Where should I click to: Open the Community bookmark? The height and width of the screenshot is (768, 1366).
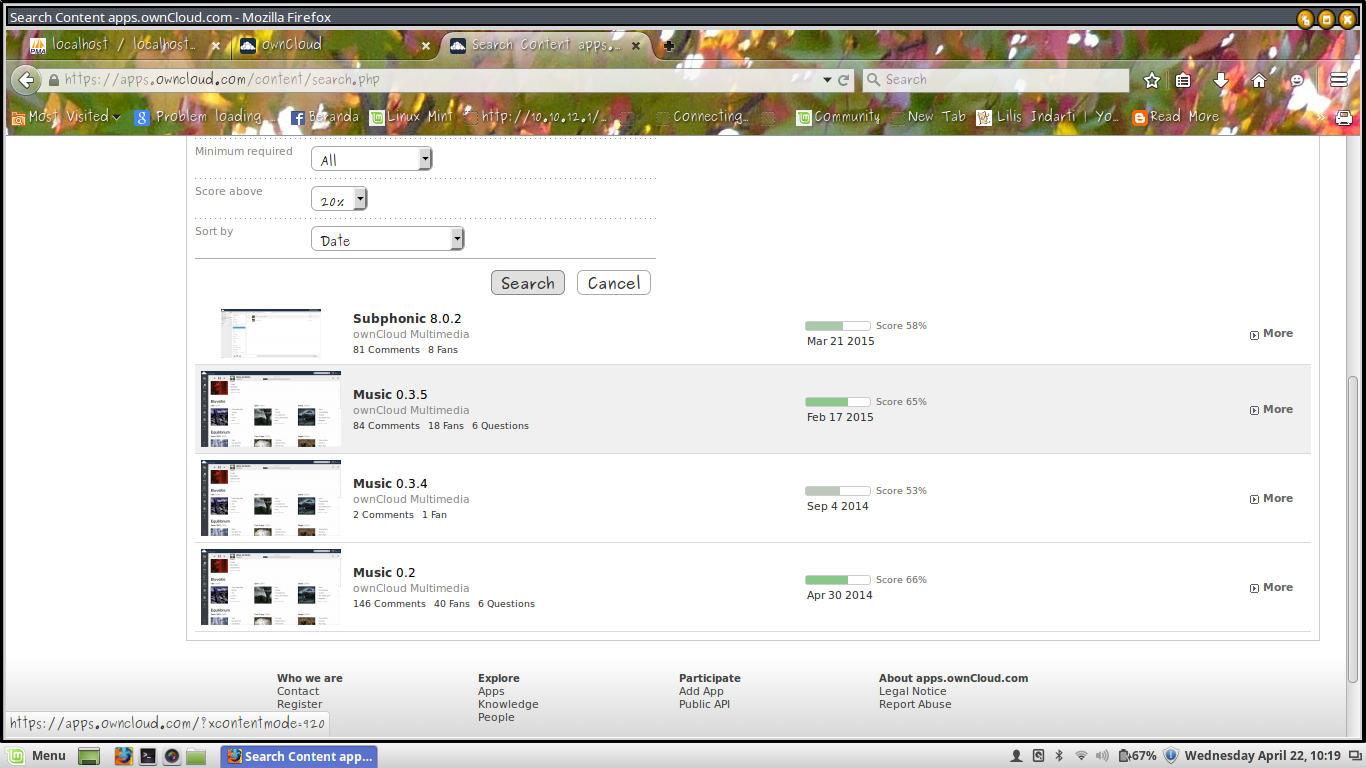(x=838, y=117)
